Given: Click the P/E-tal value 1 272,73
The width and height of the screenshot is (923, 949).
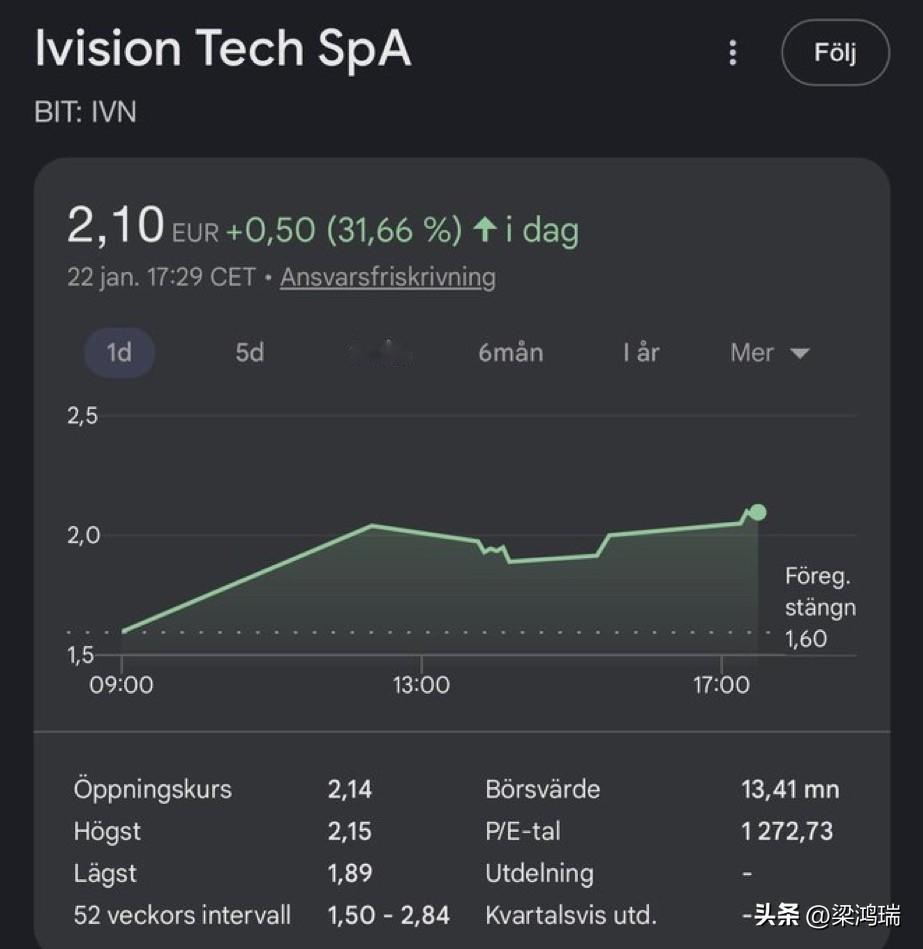Looking at the screenshot, I should click(786, 831).
